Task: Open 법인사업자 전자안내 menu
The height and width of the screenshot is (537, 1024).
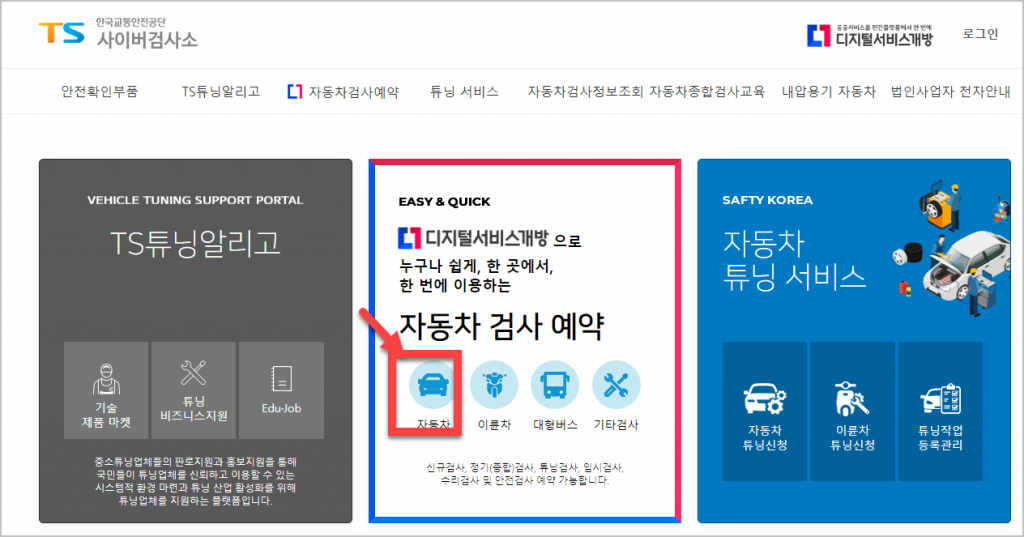Action: point(950,91)
